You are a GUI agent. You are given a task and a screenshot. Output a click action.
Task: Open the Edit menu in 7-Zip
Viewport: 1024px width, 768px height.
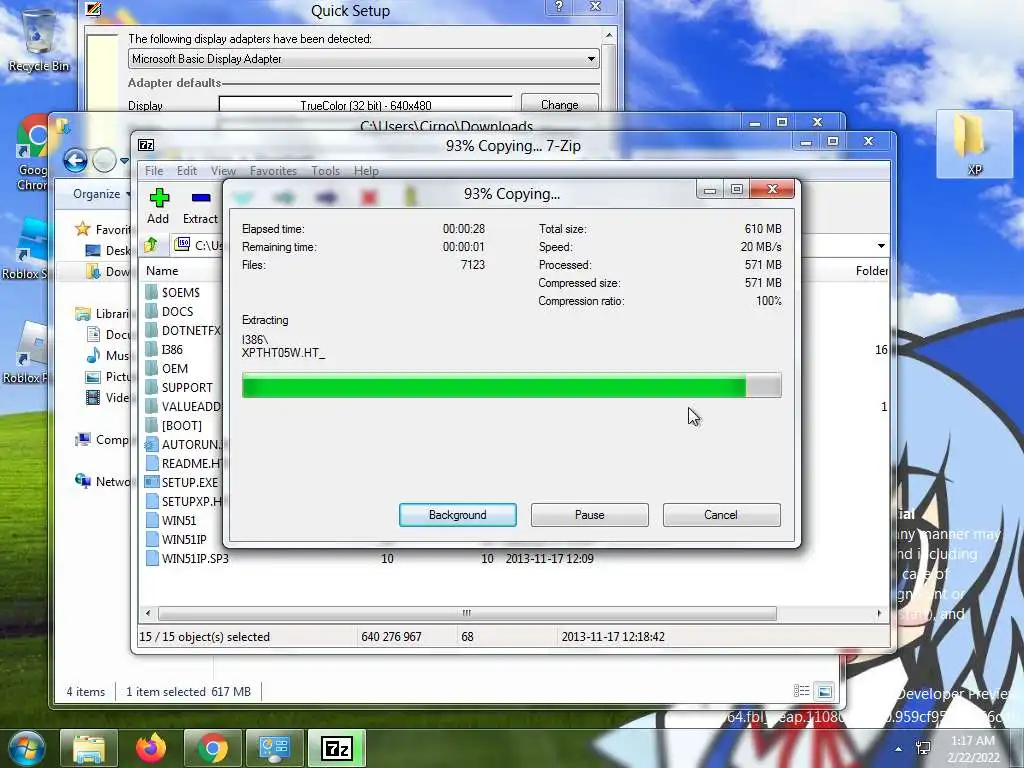(187, 170)
